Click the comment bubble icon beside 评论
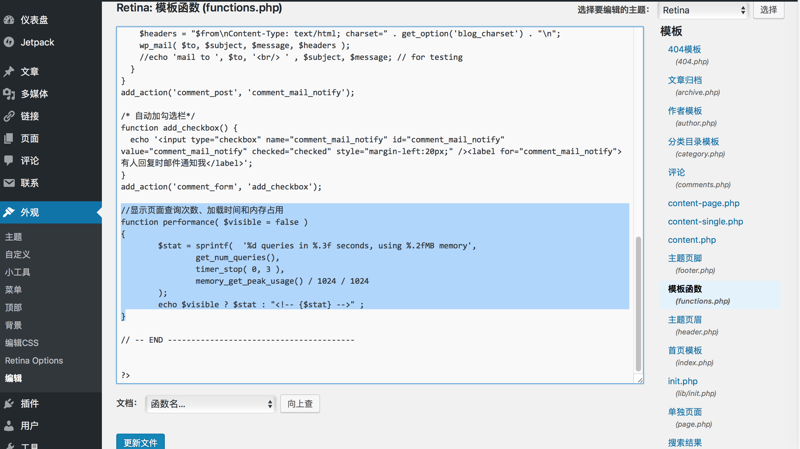 tap(9, 161)
